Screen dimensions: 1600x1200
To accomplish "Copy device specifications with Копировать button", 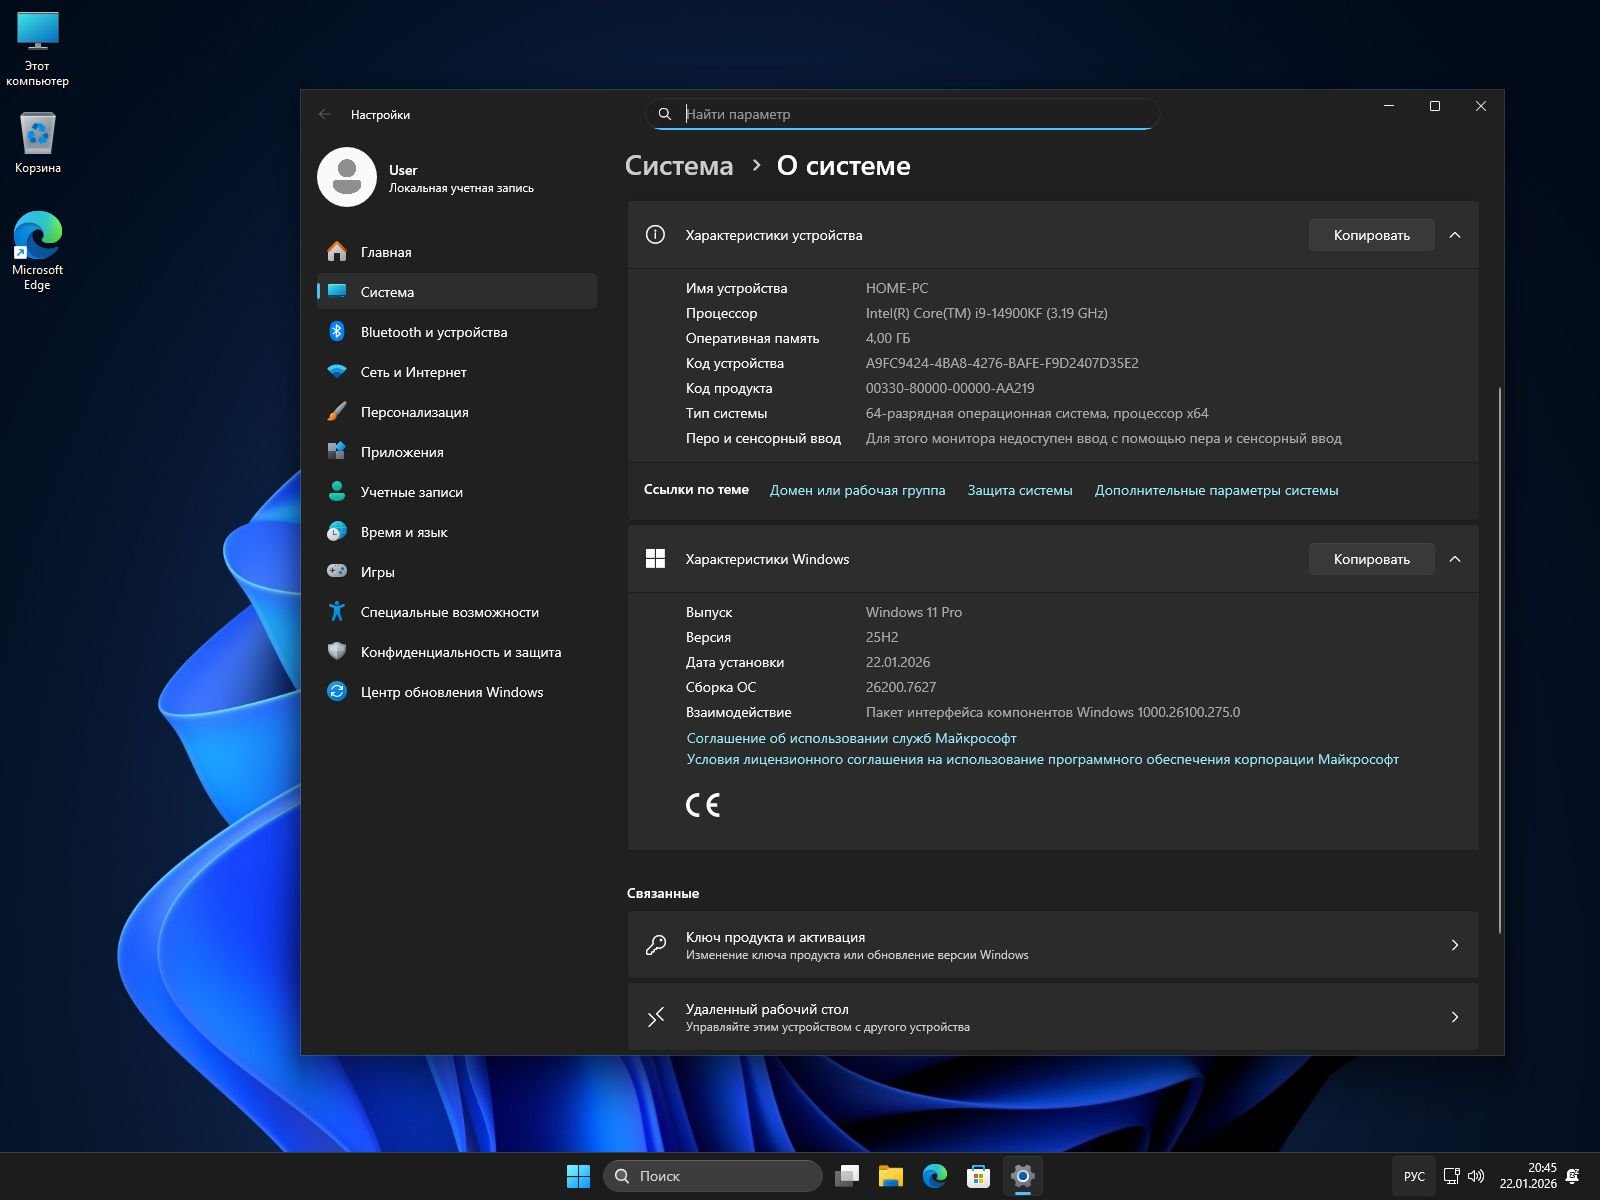I will [1371, 235].
